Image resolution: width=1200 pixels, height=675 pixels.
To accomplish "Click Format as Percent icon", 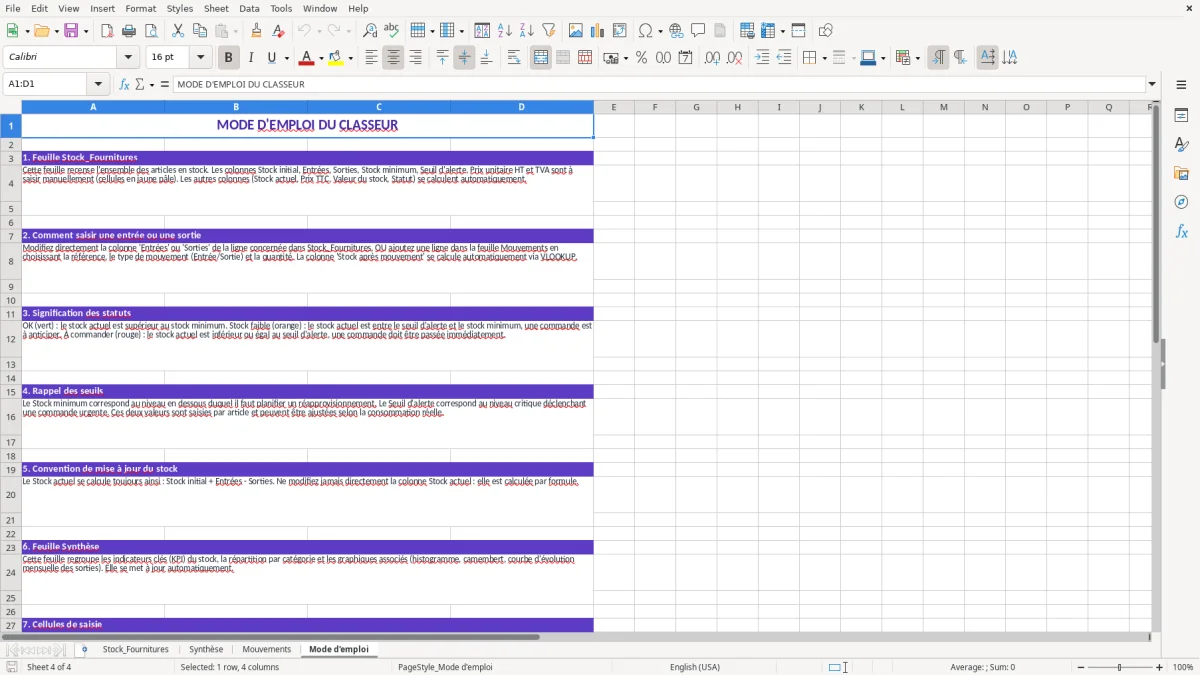I will [x=641, y=58].
